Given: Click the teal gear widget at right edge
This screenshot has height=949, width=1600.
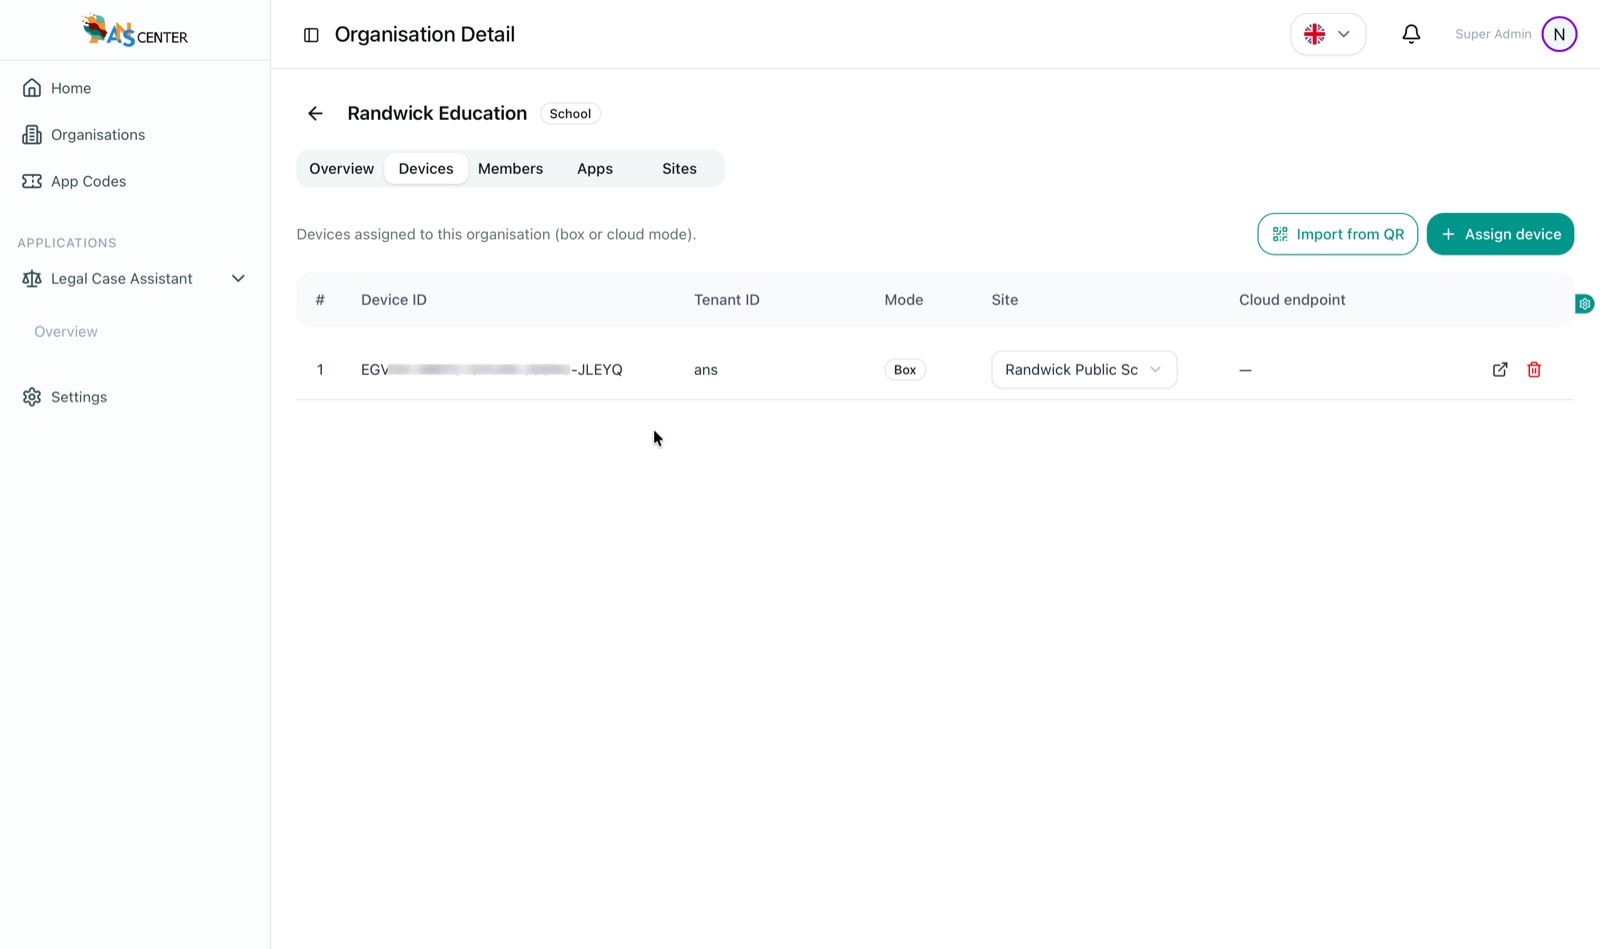Looking at the screenshot, I should pos(1585,304).
